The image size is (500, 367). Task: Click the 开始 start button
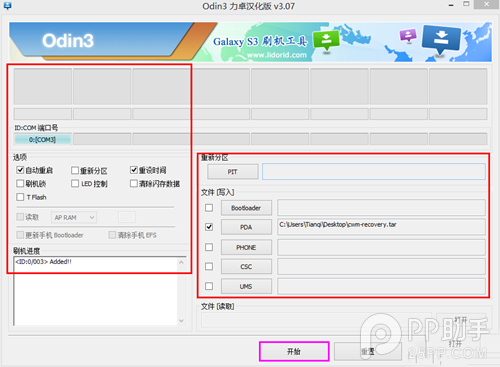(x=294, y=351)
